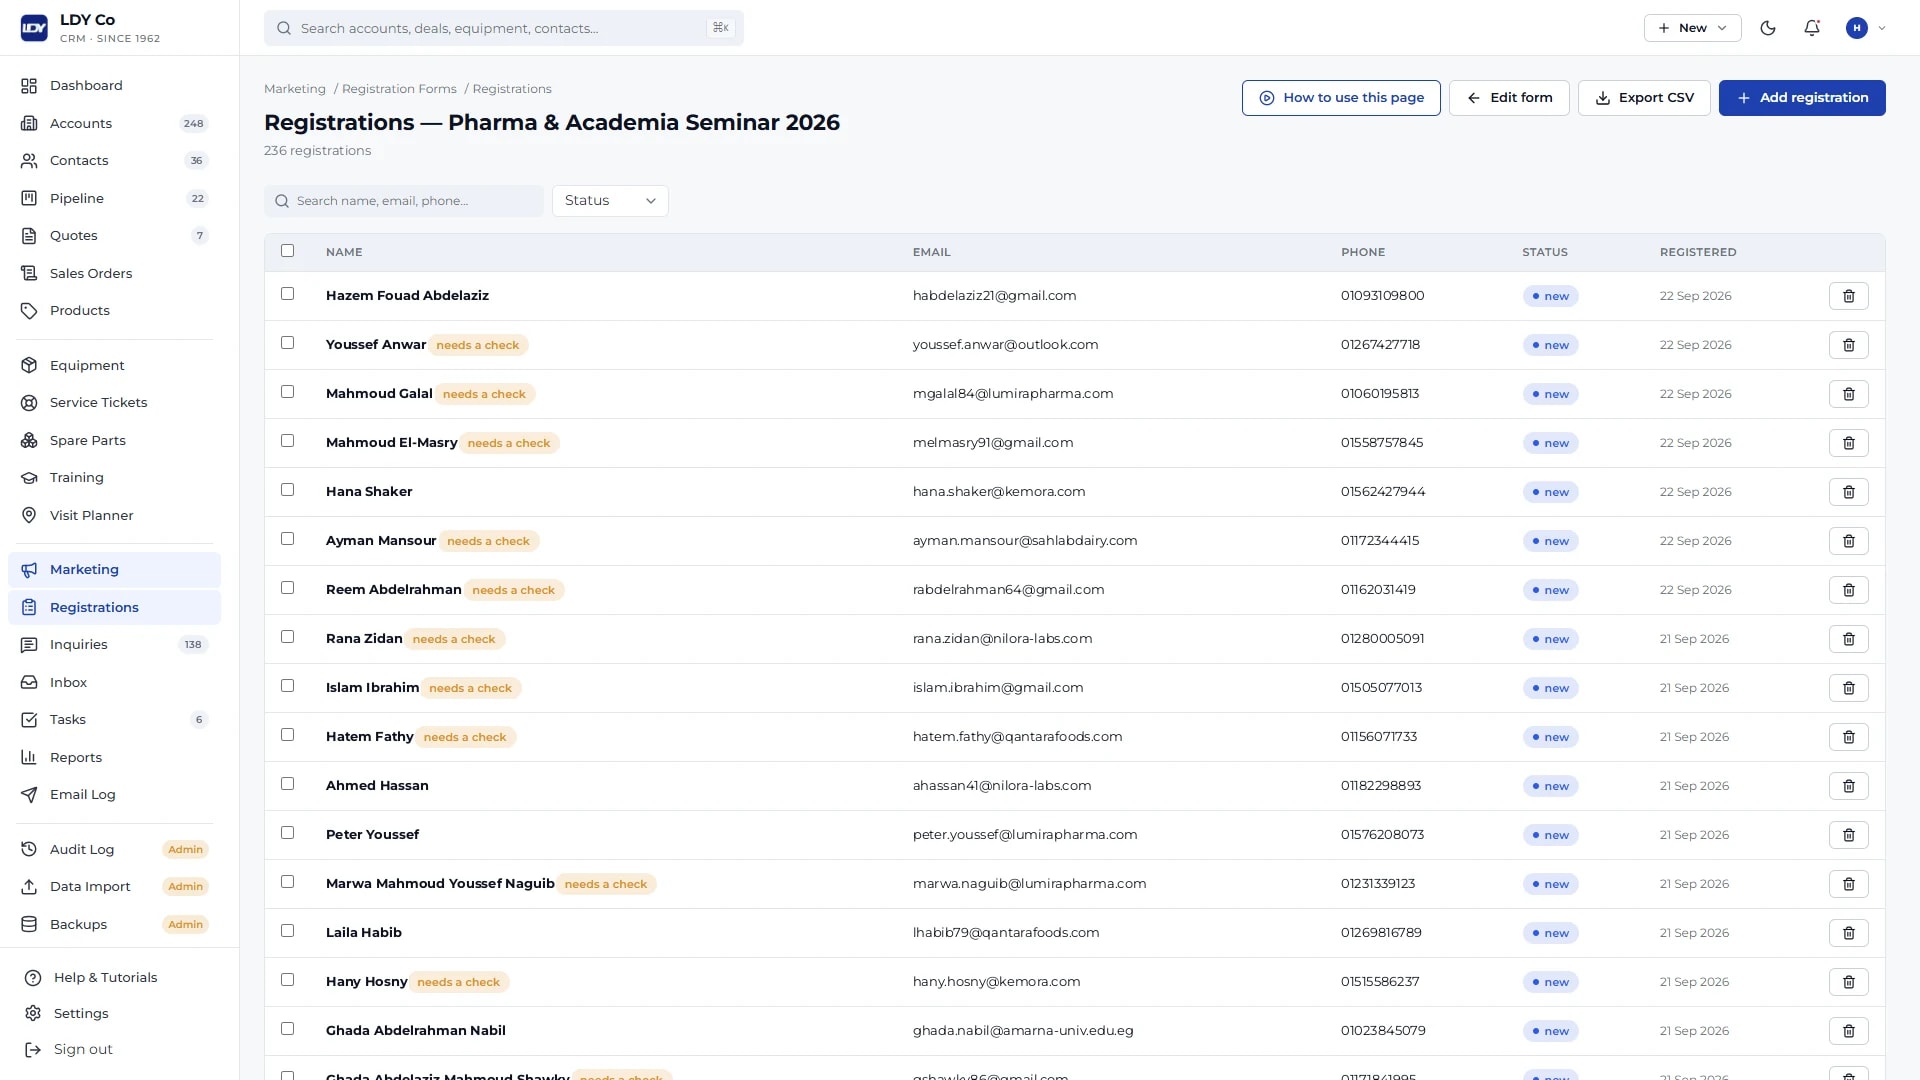Delete Rana Zidan registration
The image size is (1920, 1080).
coord(1849,639)
